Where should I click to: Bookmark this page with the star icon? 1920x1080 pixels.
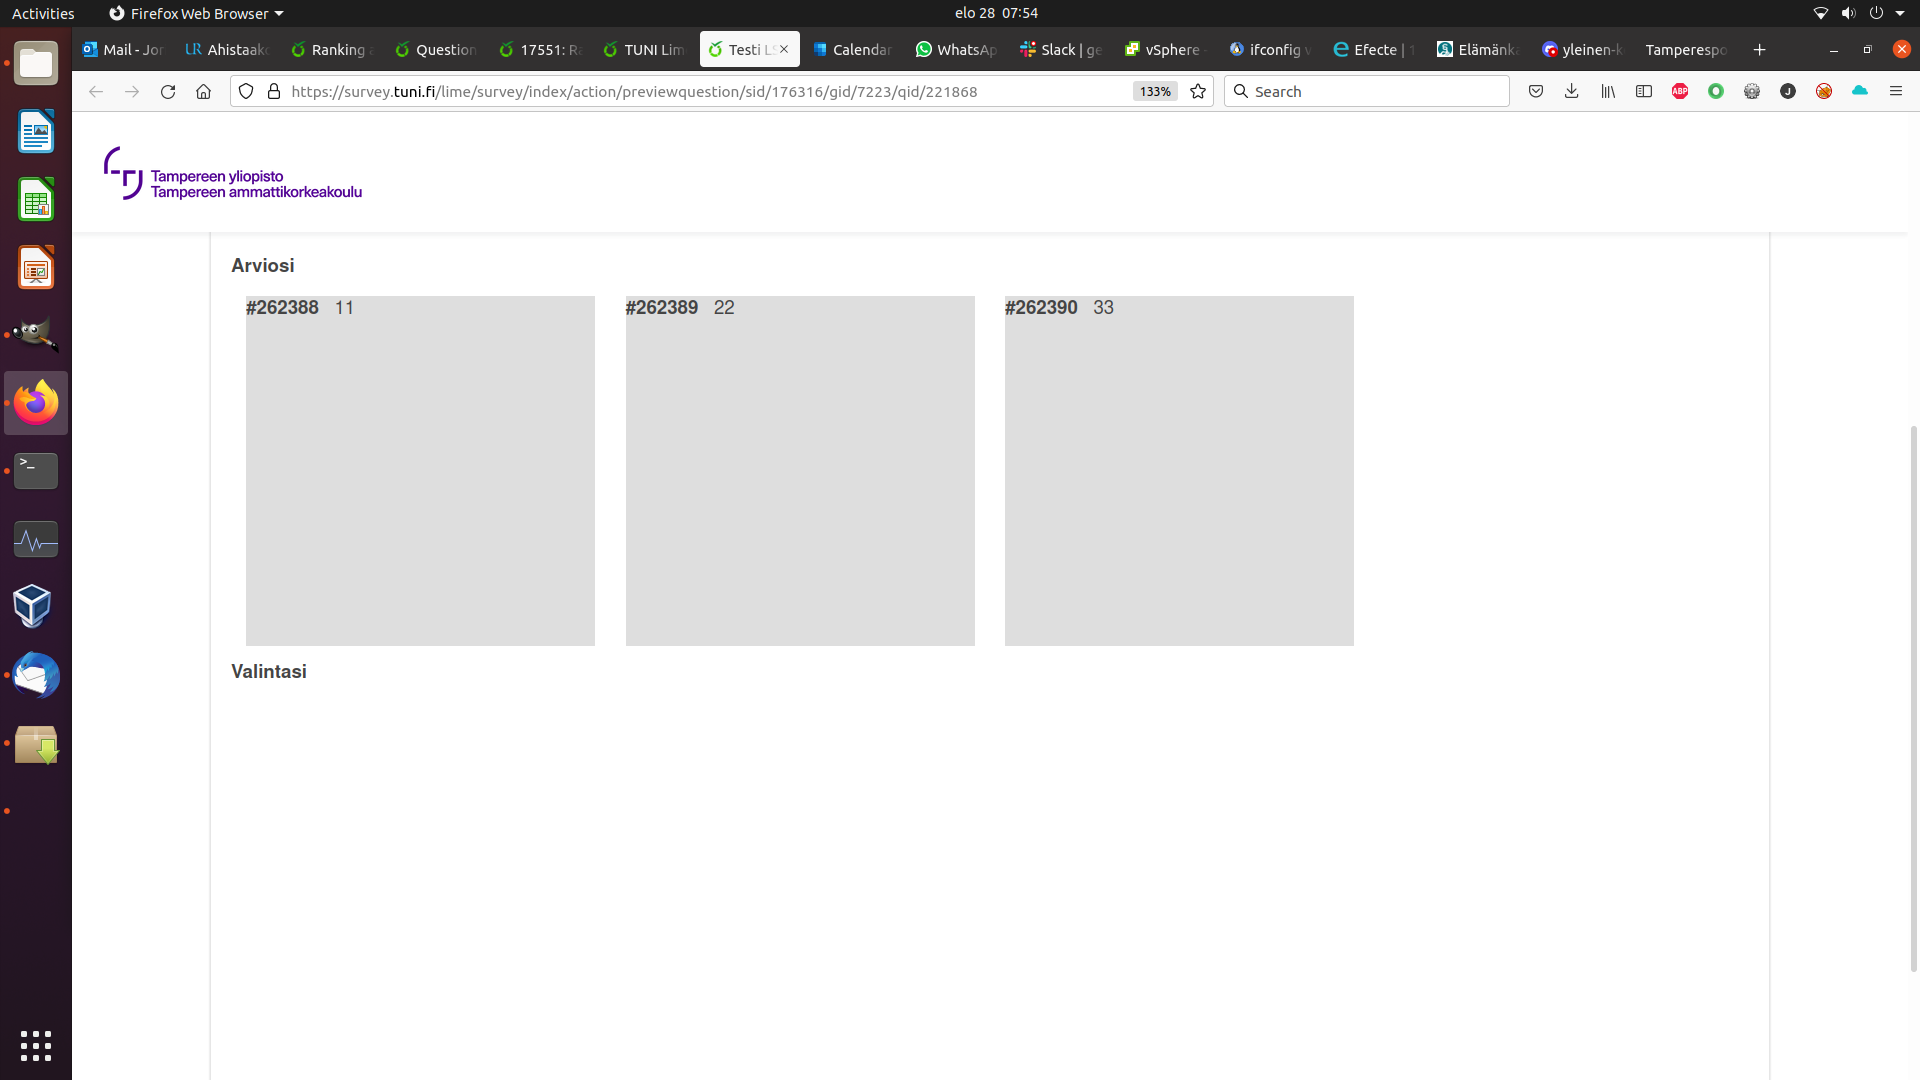1198,91
